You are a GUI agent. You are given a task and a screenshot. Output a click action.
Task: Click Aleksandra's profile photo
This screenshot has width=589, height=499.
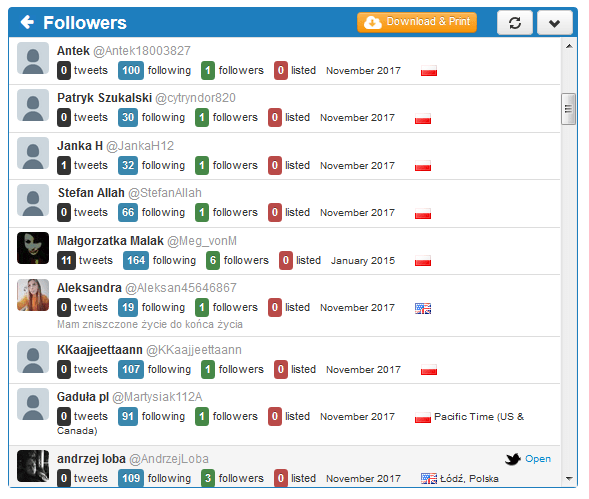pyautogui.click(x=33, y=295)
